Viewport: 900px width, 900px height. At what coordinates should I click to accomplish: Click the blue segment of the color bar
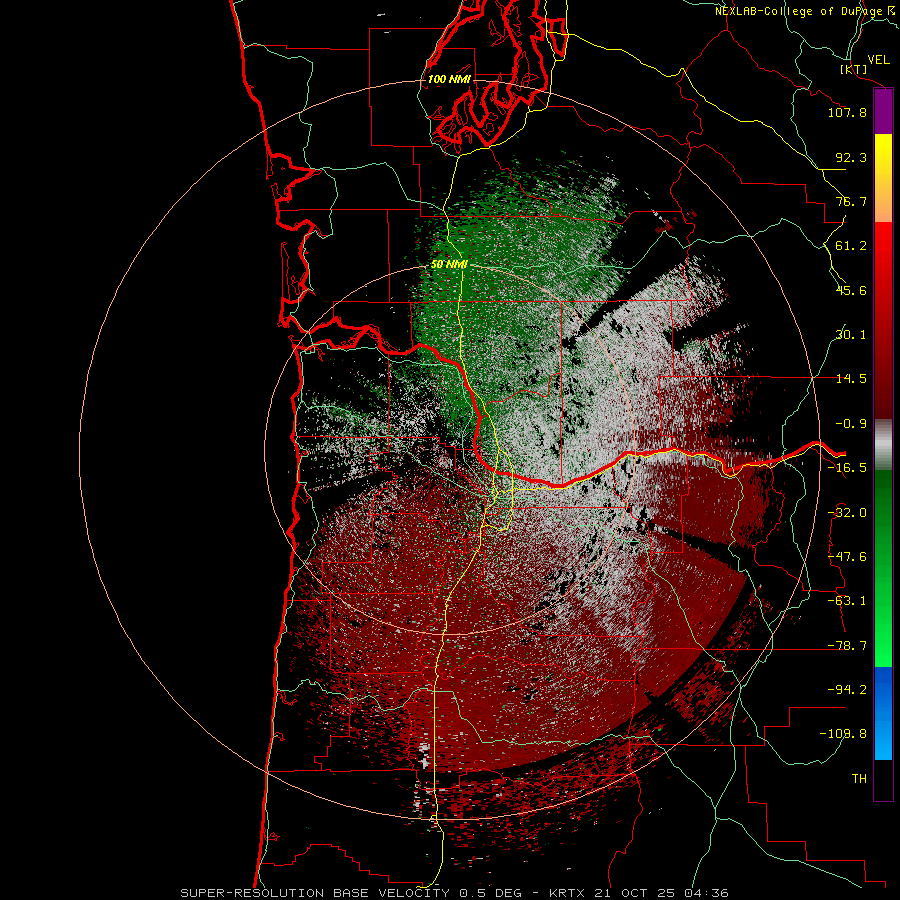coord(883,713)
